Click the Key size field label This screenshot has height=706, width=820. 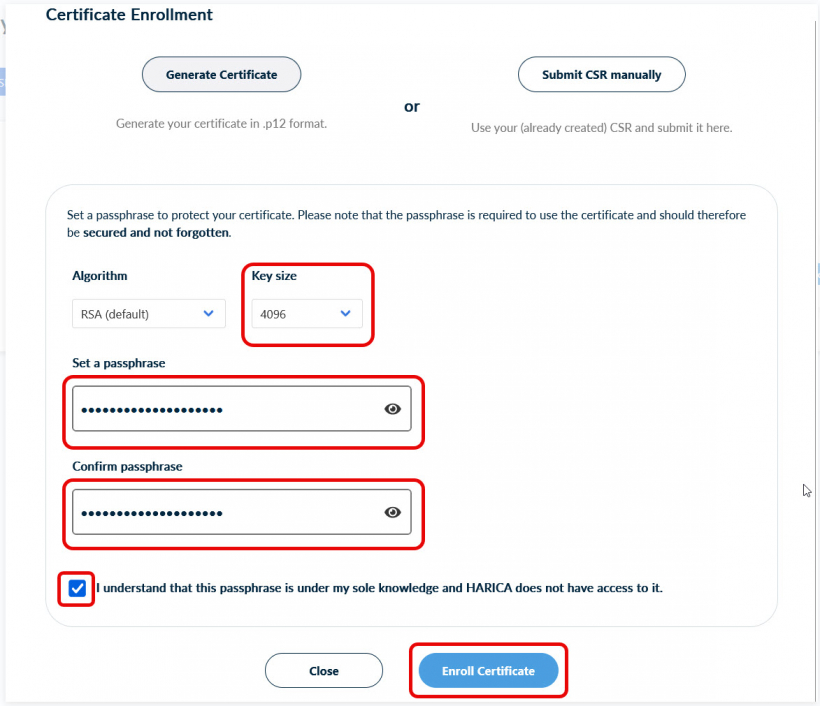tap(274, 276)
